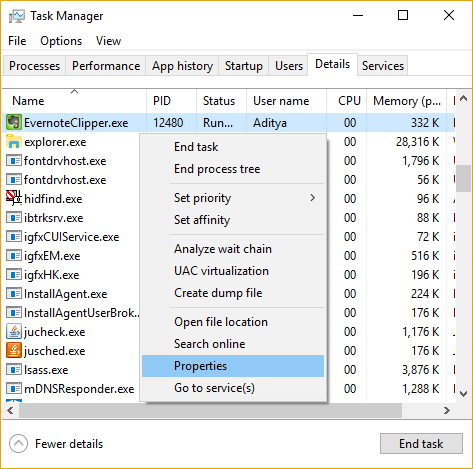Sort by the PID column header
The width and height of the screenshot is (473, 469).
point(171,101)
